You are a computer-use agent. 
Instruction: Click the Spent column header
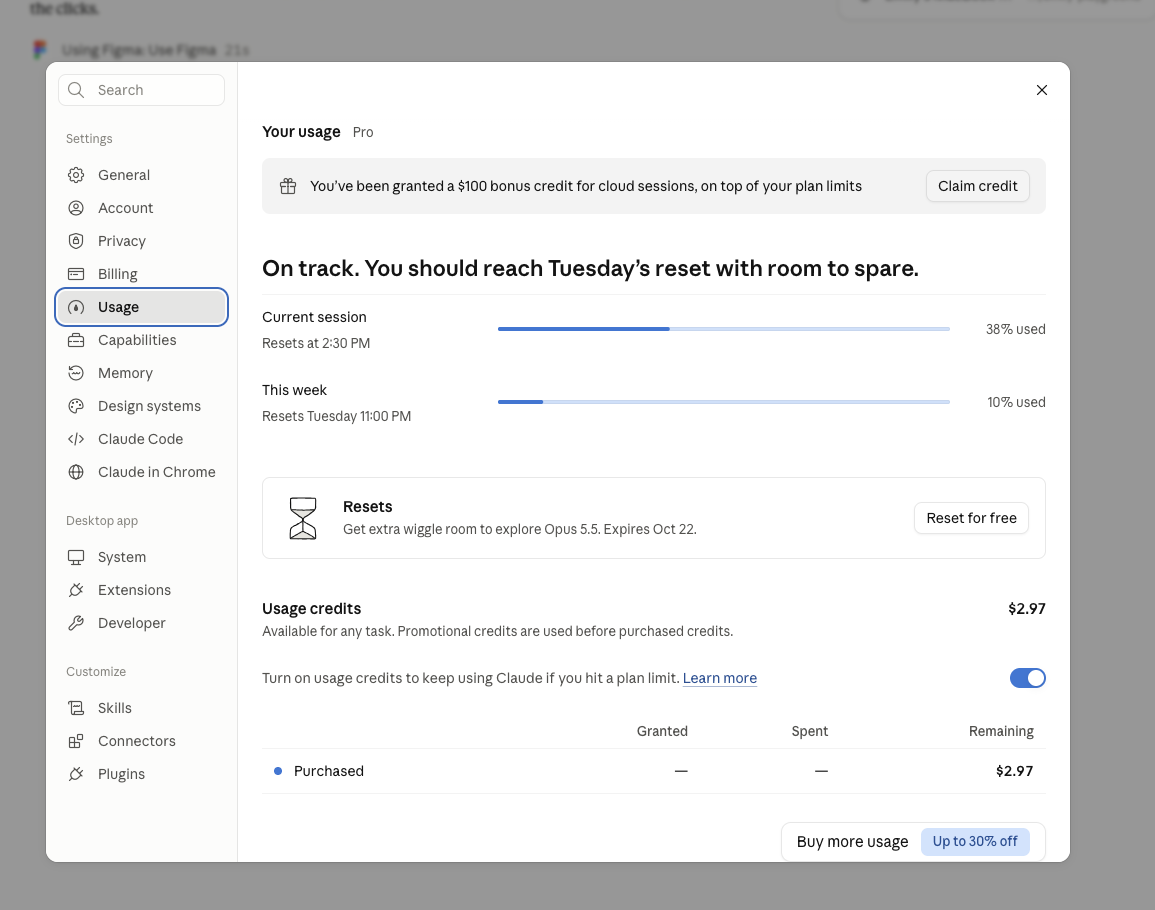click(x=810, y=731)
